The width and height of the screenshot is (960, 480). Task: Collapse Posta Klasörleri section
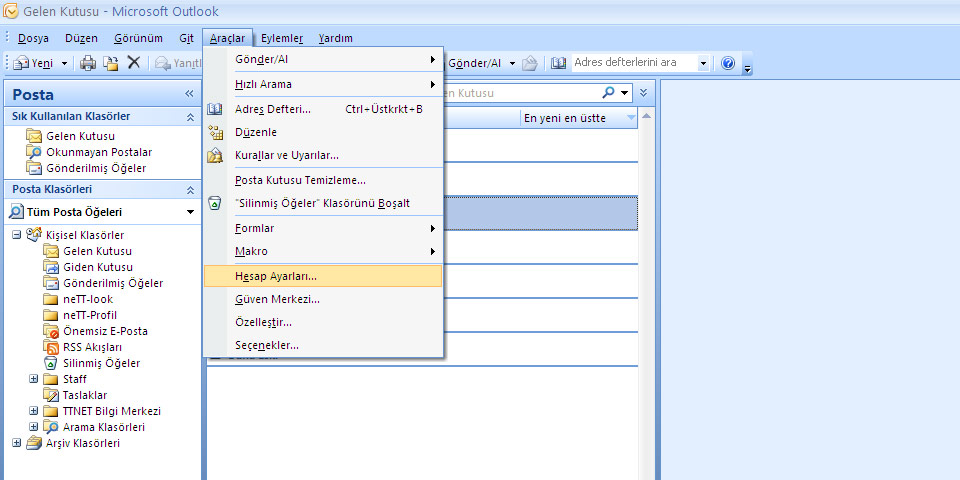point(190,190)
